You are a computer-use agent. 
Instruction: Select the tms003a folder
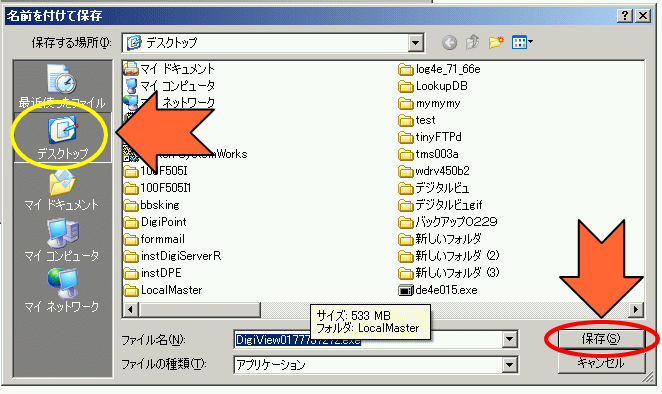(x=428, y=154)
